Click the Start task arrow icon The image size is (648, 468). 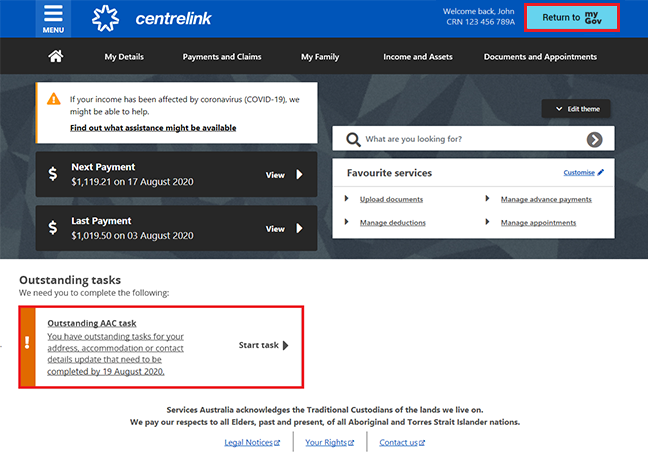[286, 346]
